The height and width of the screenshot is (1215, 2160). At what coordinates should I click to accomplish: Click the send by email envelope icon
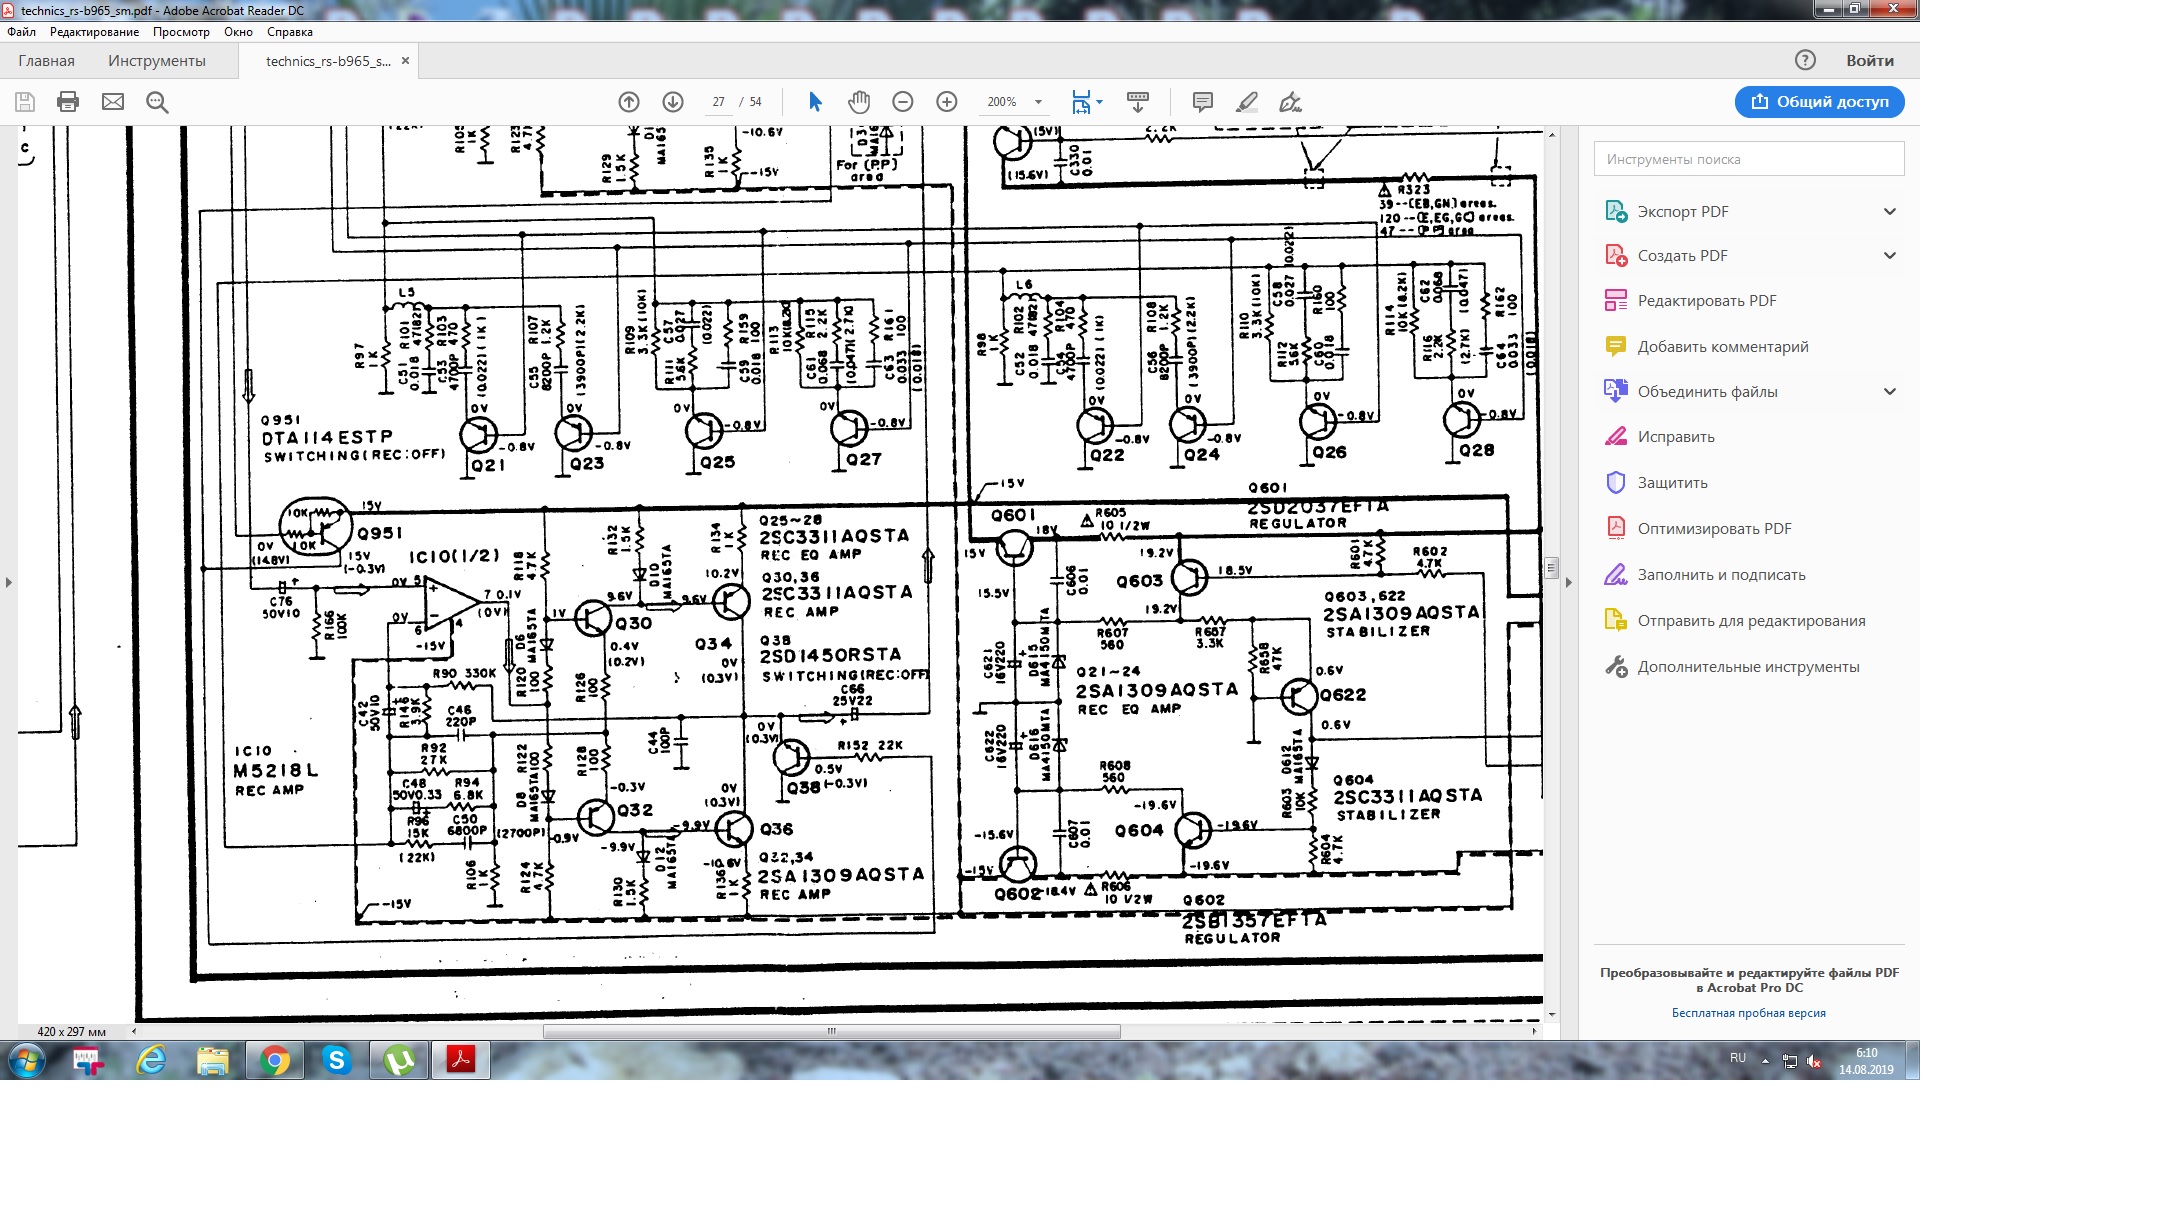(113, 102)
